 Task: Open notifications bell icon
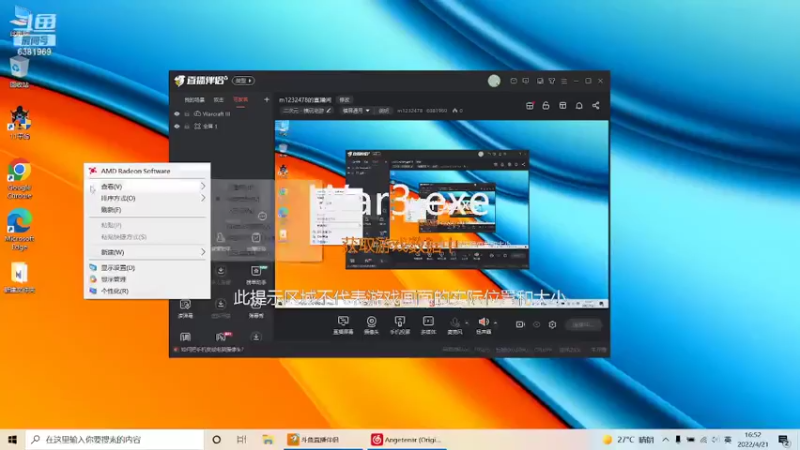pyautogui.click(x=579, y=106)
